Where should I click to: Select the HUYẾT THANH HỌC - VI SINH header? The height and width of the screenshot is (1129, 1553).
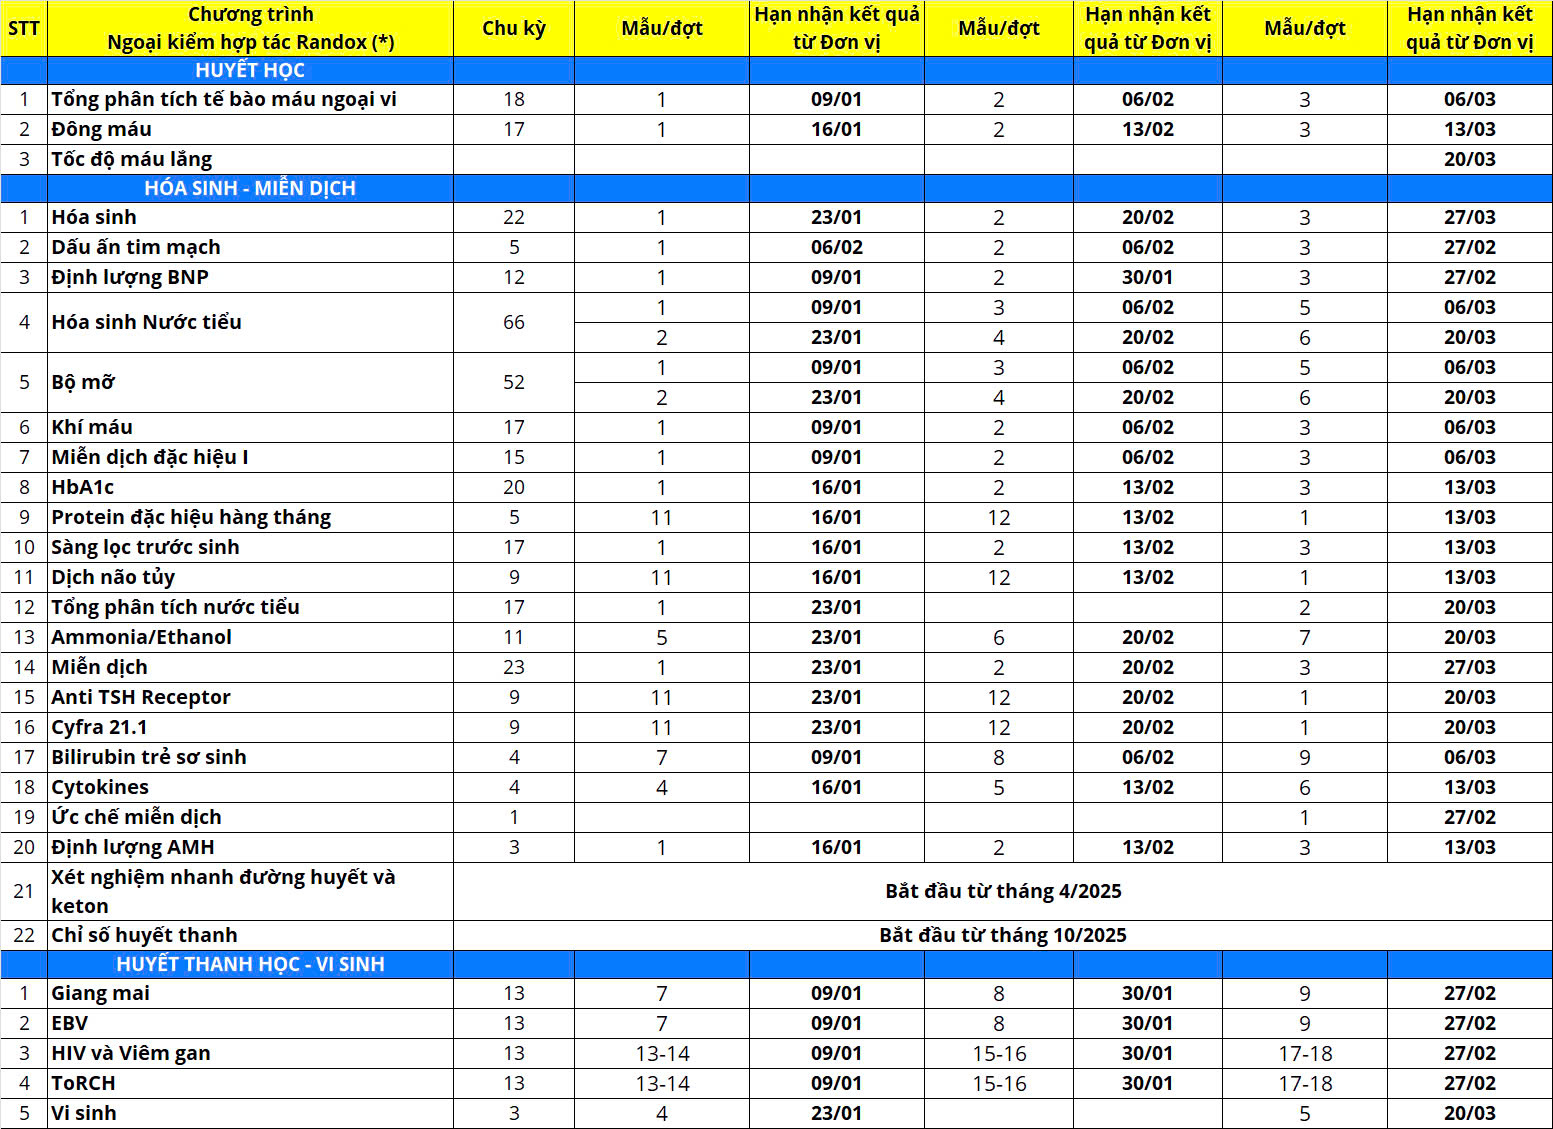(x=250, y=964)
